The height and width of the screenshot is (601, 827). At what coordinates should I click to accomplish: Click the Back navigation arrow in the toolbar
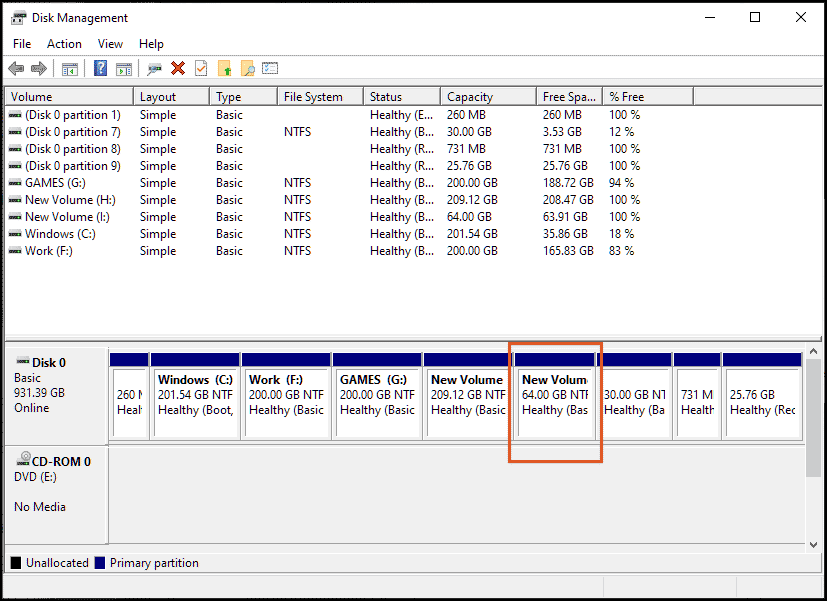(15, 68)
